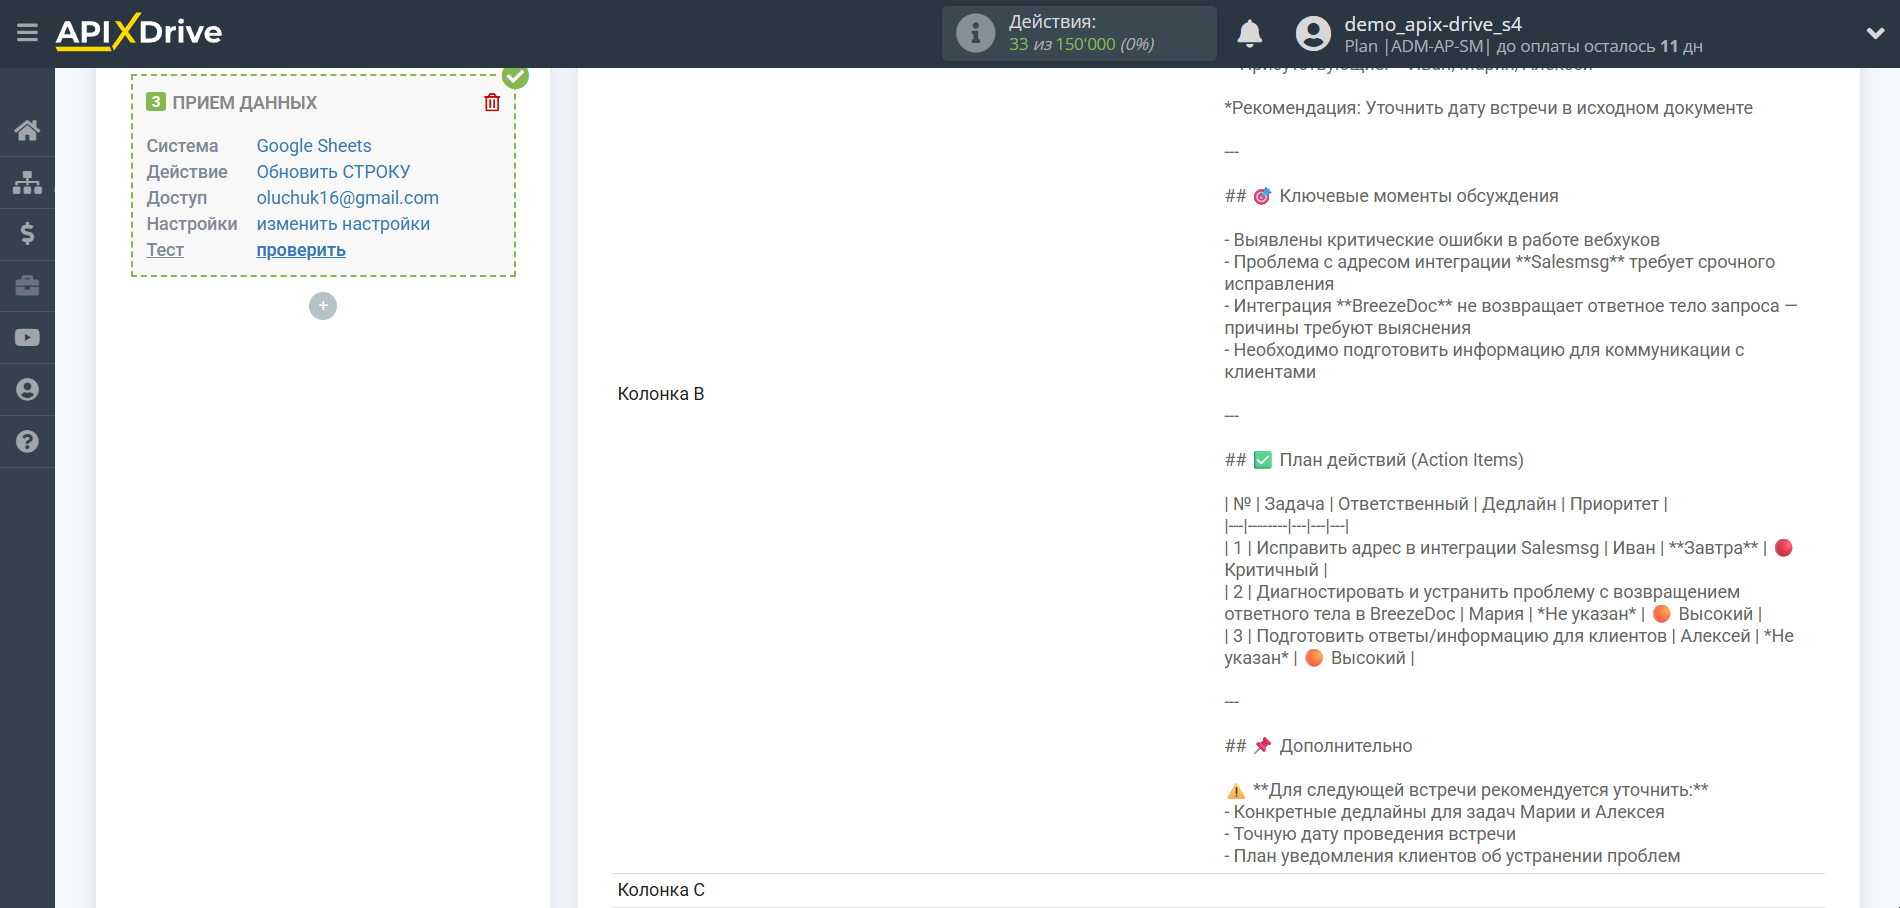Click the ApiX-Drive logo
This screenshot has height=908, width=1900.
pyautogui.click(x=139, y=32)
